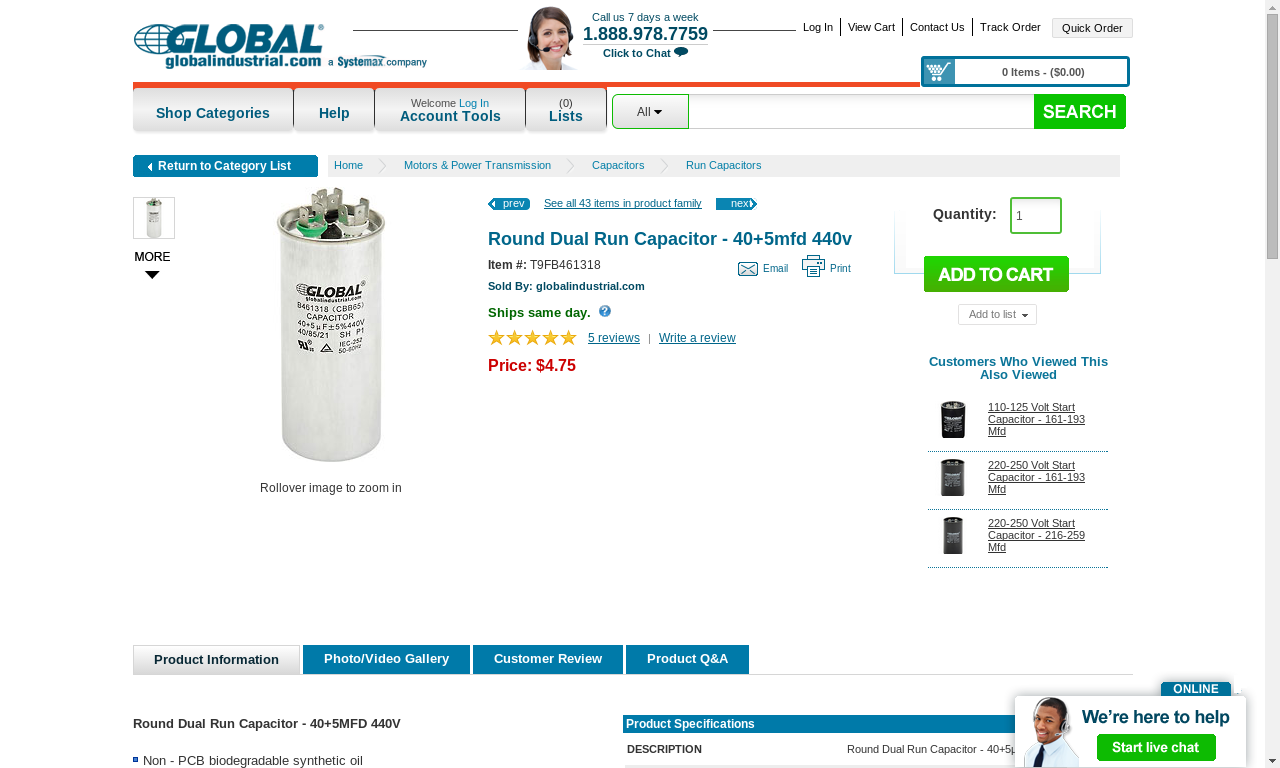
Task: Switch to the Customer Review tab
Action: coord(548,659)
